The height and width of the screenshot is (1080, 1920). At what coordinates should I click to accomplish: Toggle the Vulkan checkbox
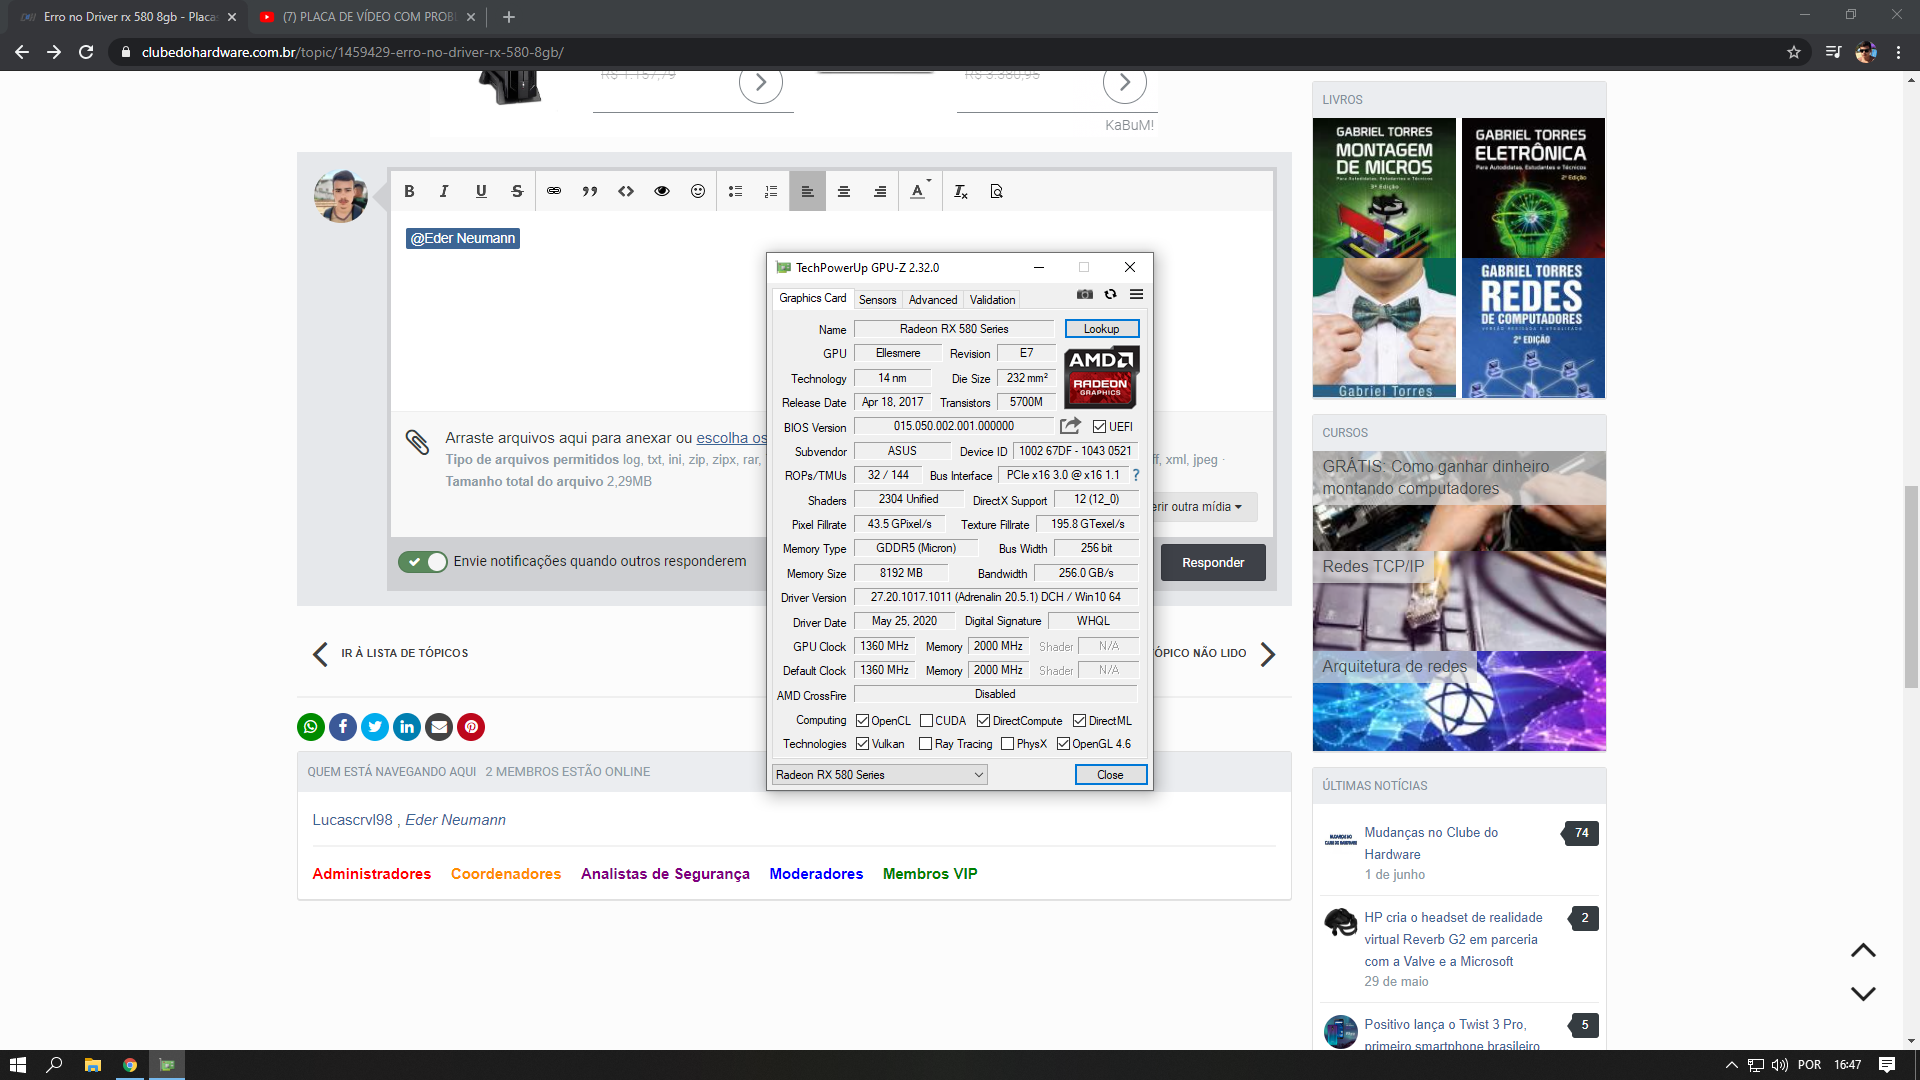click(862, 744)
